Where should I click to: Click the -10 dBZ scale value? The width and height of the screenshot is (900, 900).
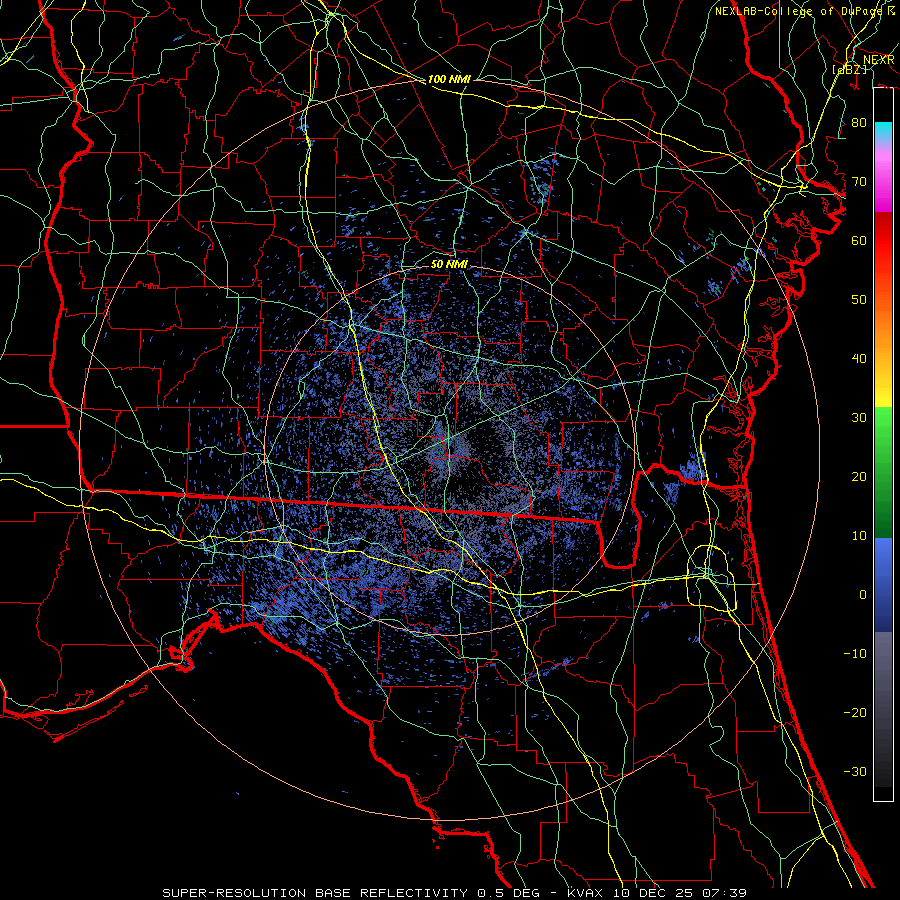[x=855, y=654]
